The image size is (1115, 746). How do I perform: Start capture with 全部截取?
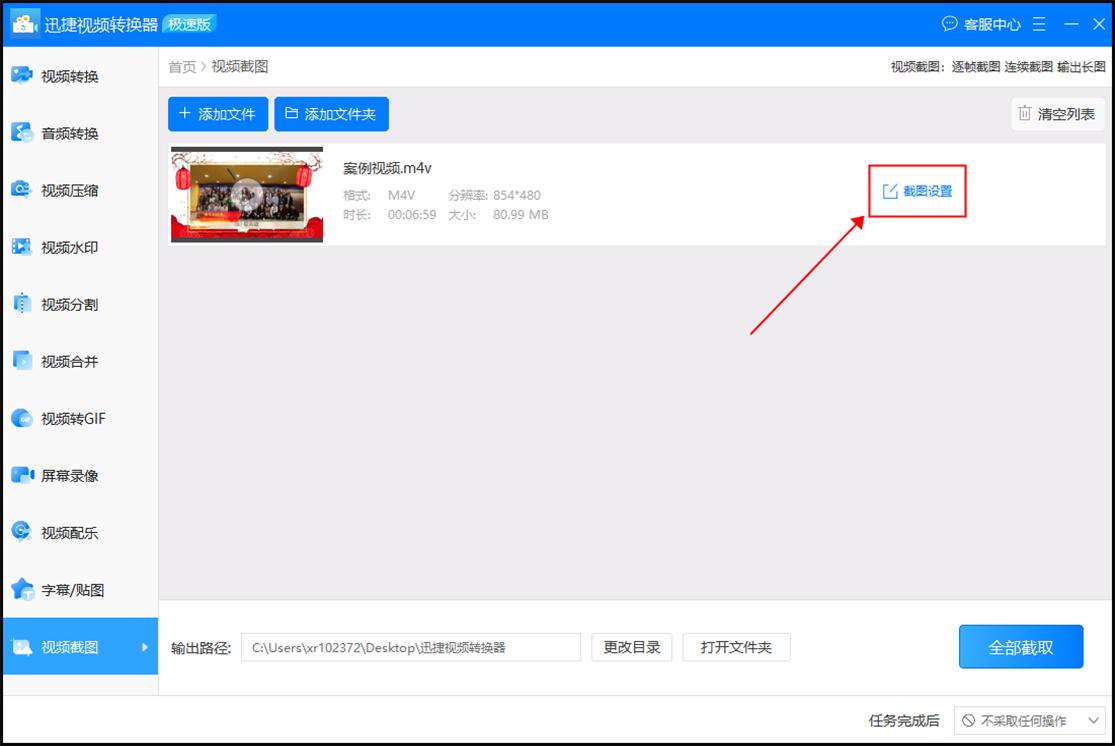(1021, 646)
